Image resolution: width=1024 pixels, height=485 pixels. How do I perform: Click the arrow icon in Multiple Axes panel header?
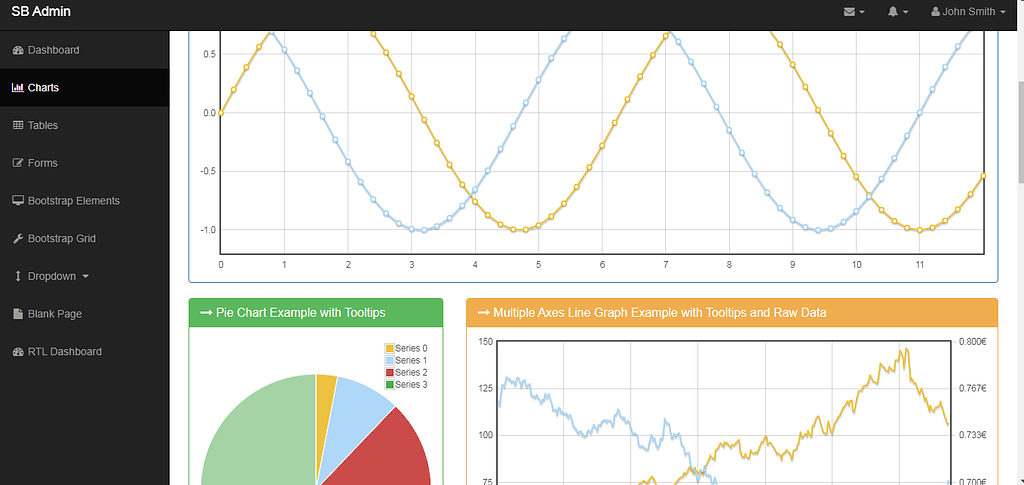tap(484, 313)
